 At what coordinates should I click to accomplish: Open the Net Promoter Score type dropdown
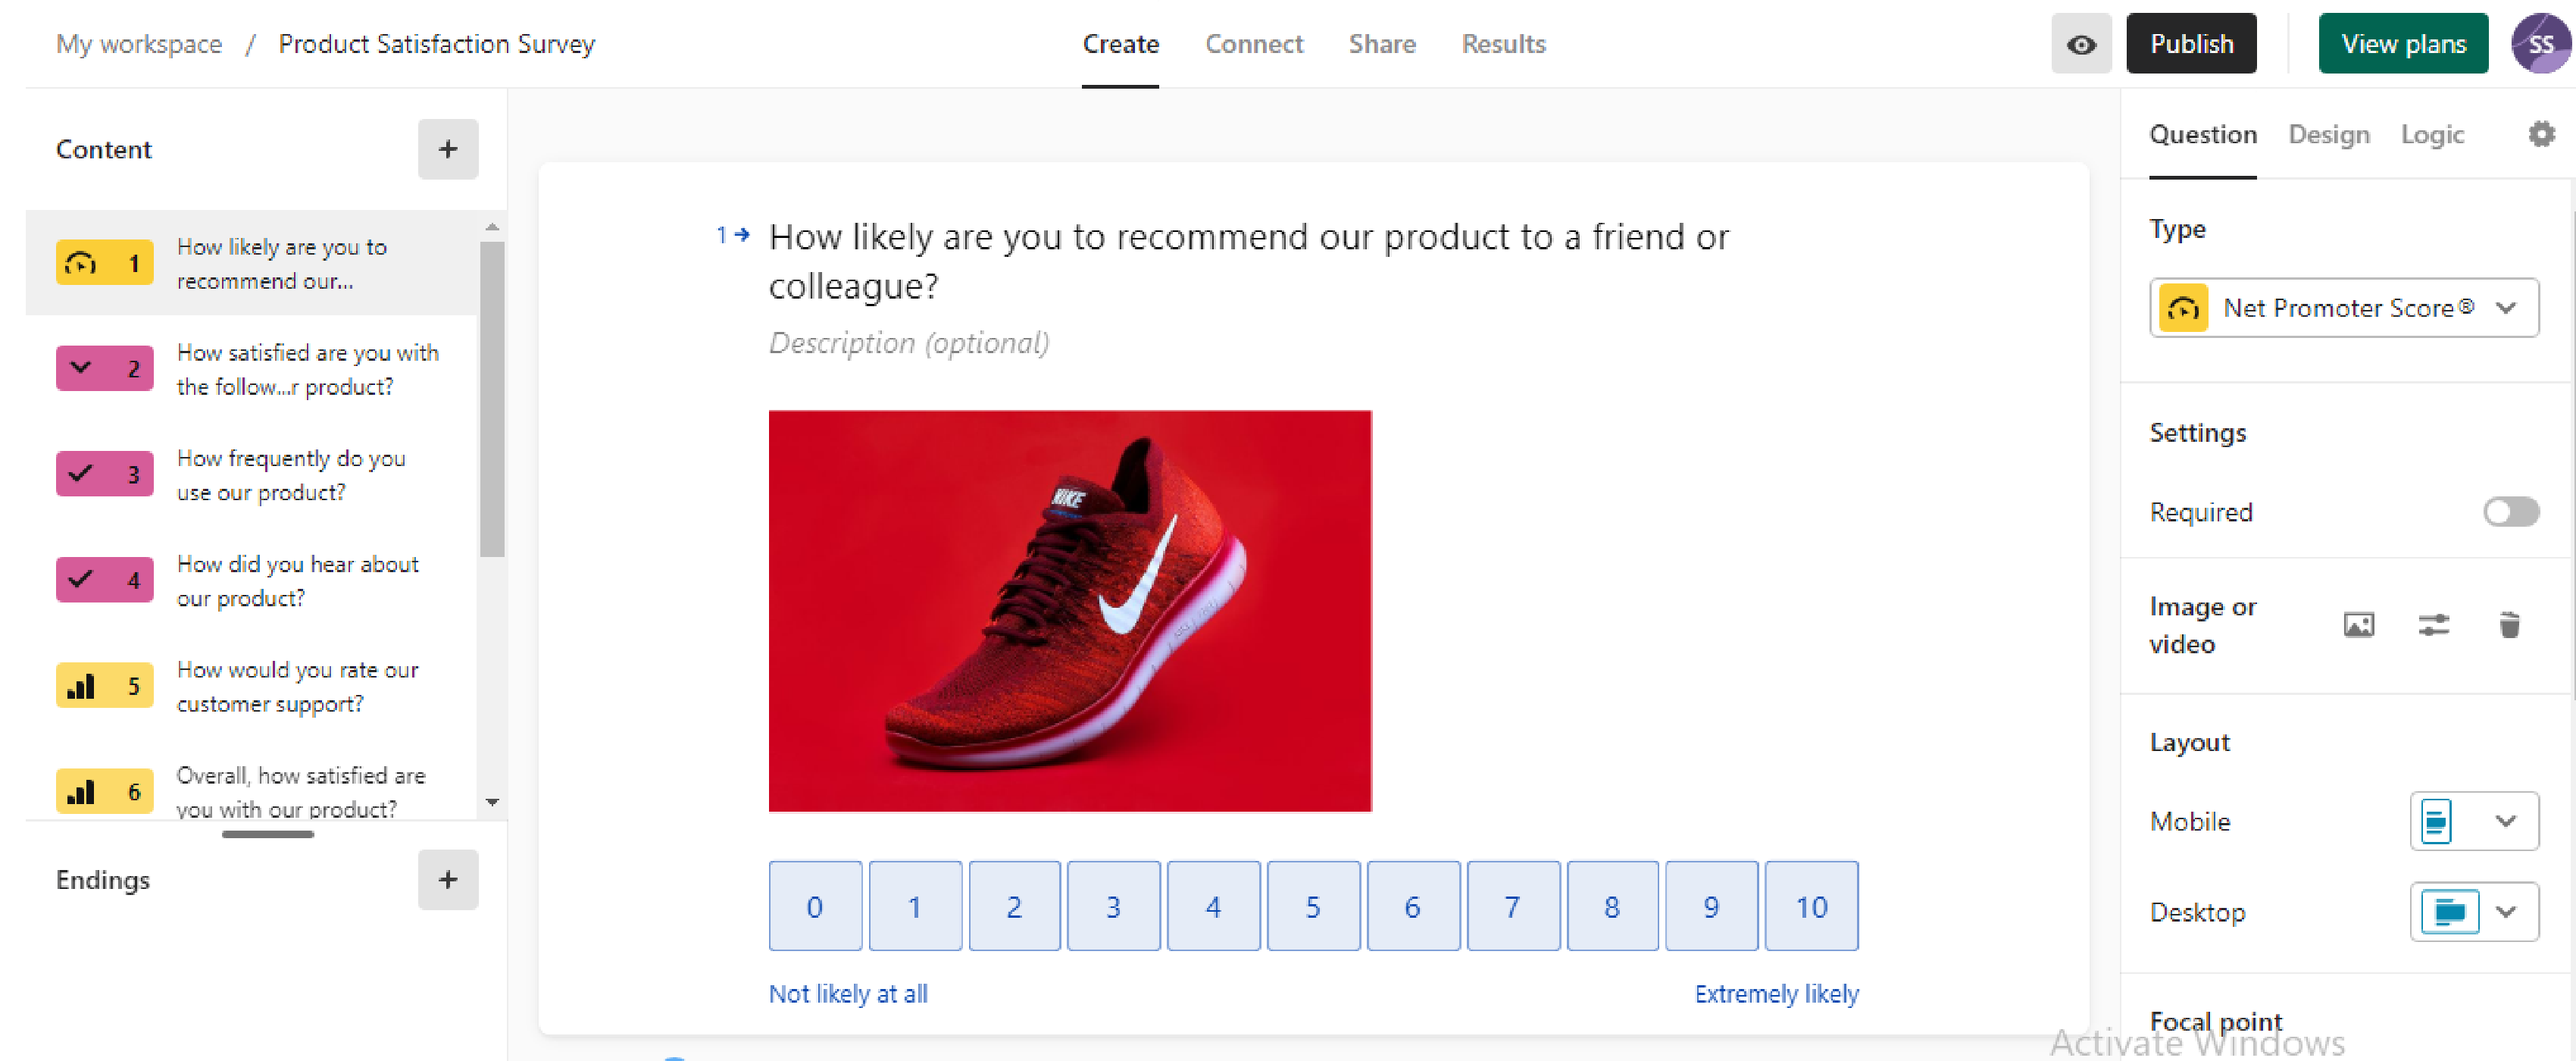click(x=2343, y=308)
